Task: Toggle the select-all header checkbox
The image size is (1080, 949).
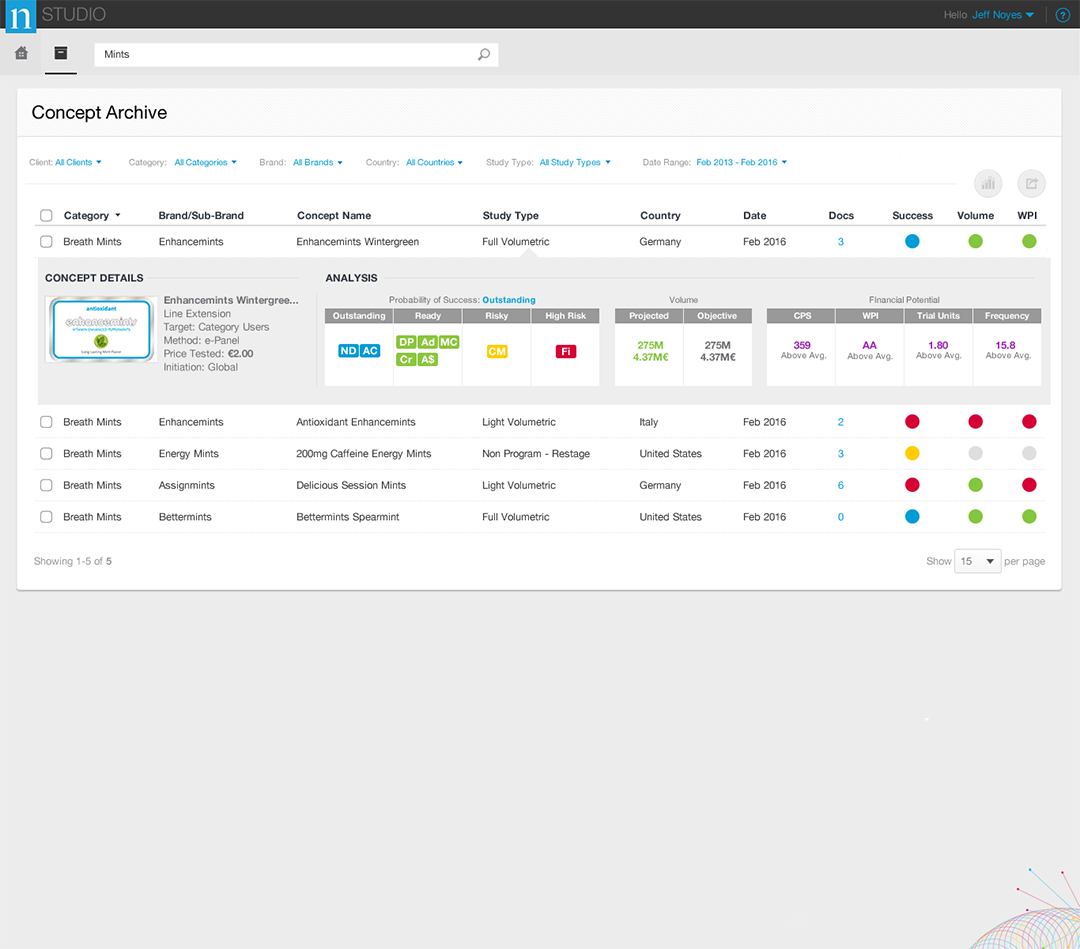Action: coord(46,216)
